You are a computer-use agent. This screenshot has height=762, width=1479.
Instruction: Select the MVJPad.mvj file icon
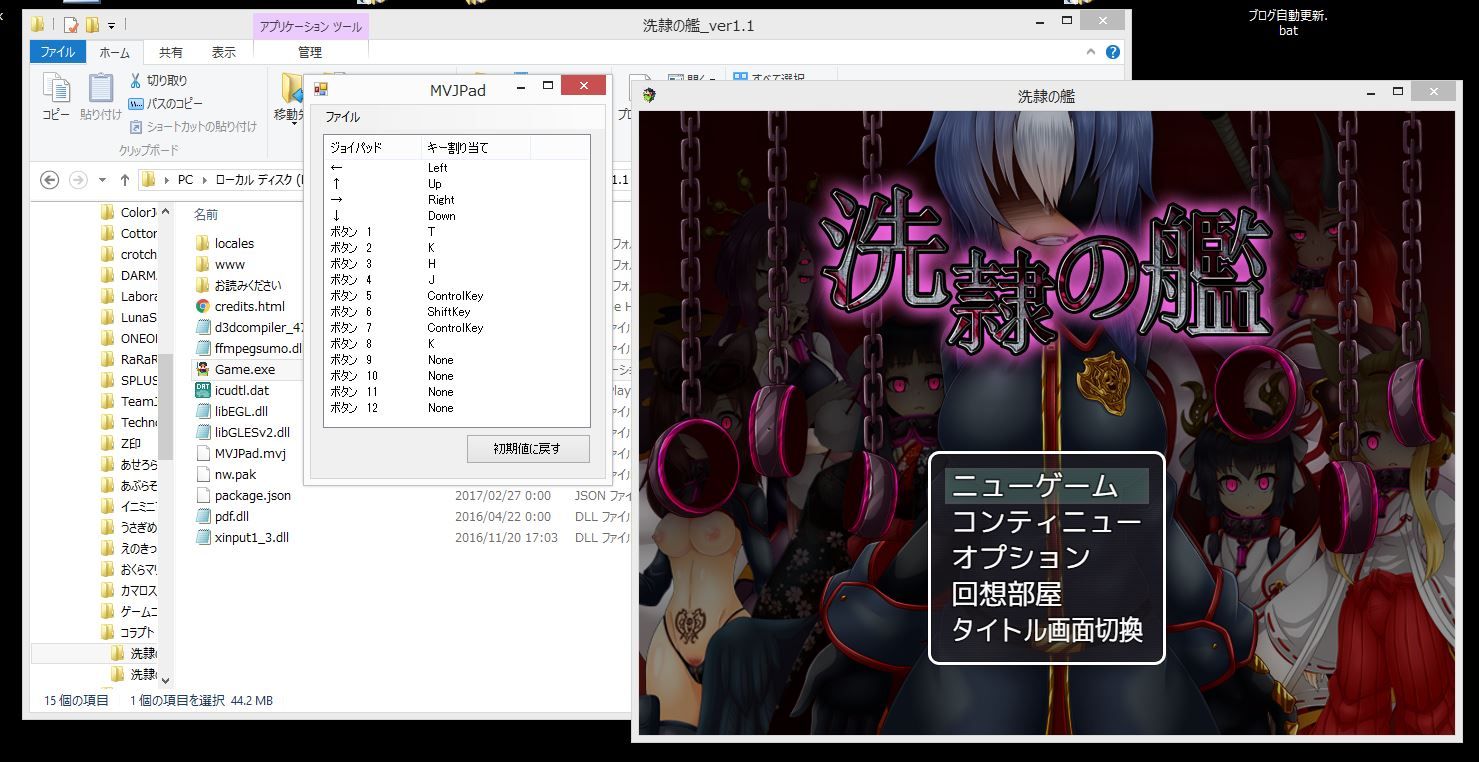[x=202, y=453]
